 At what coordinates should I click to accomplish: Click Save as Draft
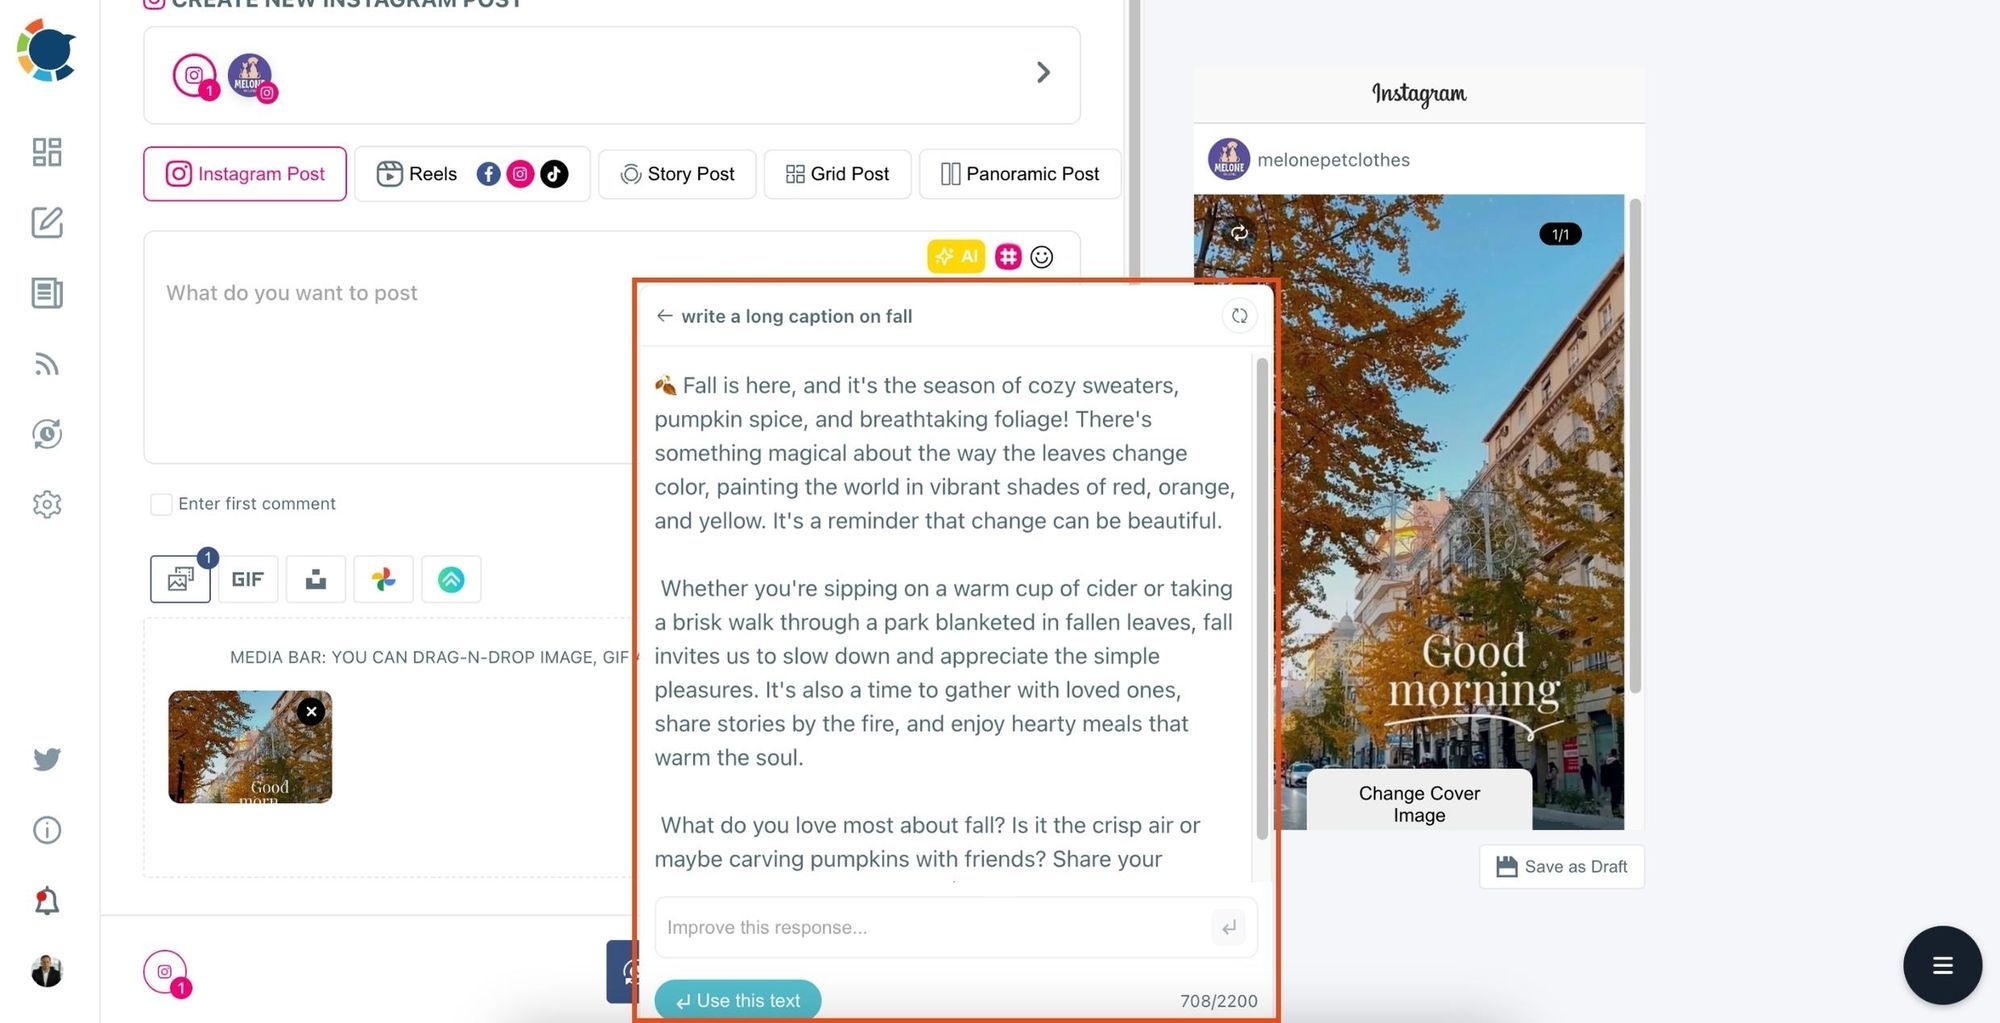[x=1561, y=867]
